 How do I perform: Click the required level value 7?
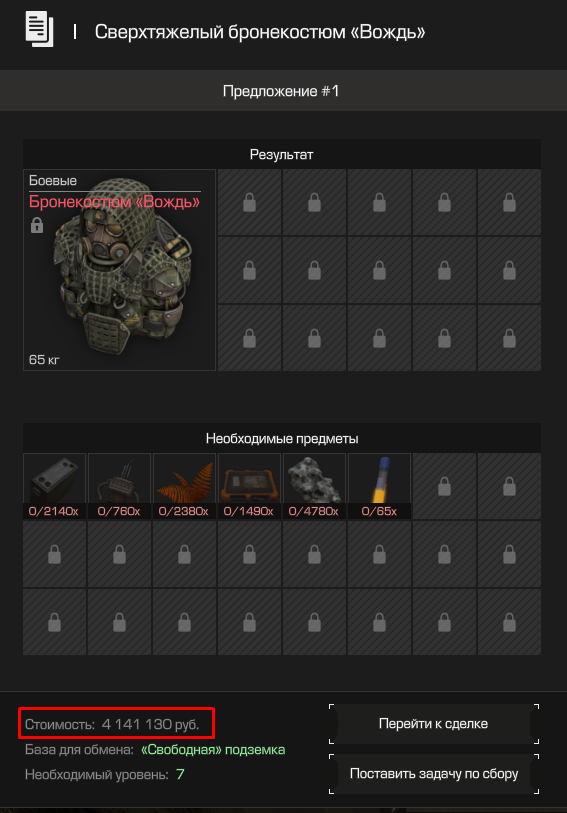(180, 774)
